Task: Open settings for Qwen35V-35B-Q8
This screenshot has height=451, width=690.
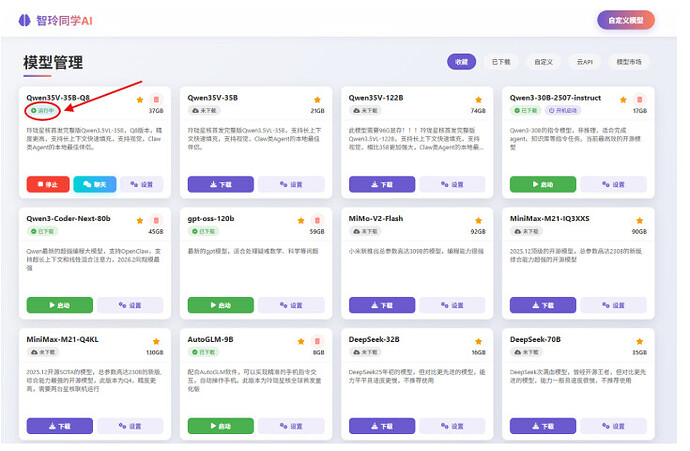Action: pos(142,184)
